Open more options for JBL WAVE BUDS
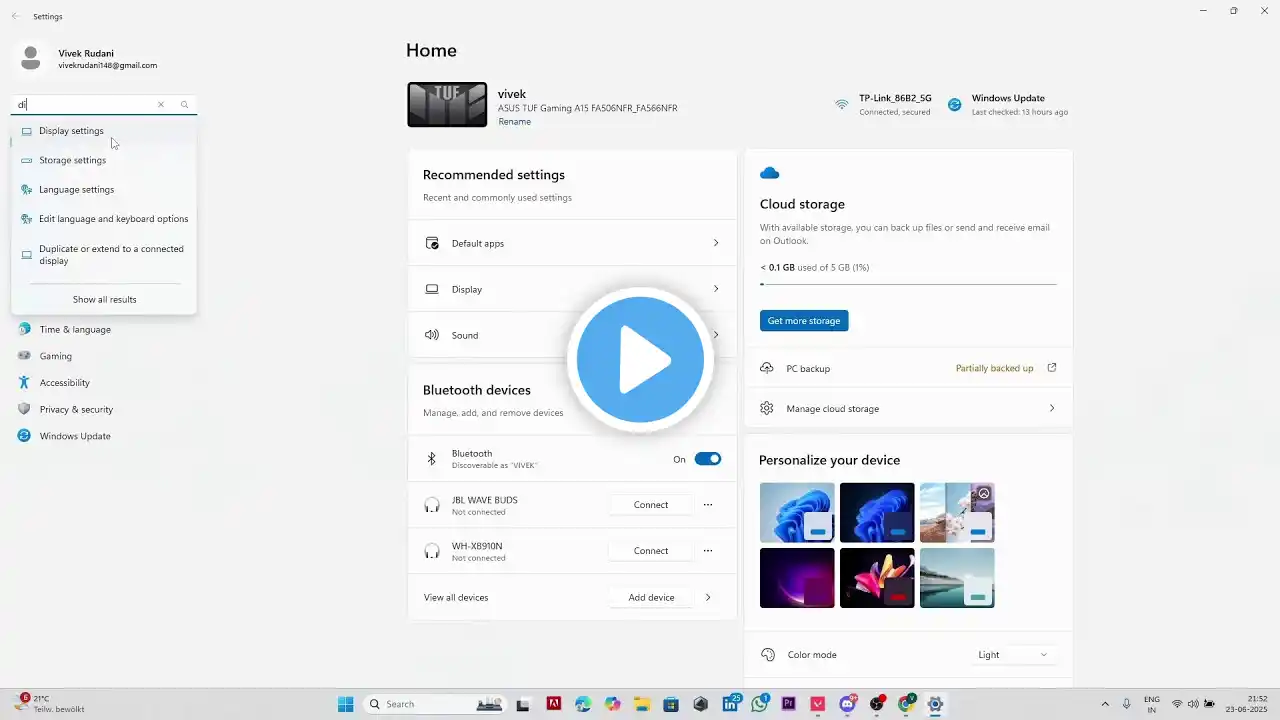The image size is (1280, 720). [708, 505]
